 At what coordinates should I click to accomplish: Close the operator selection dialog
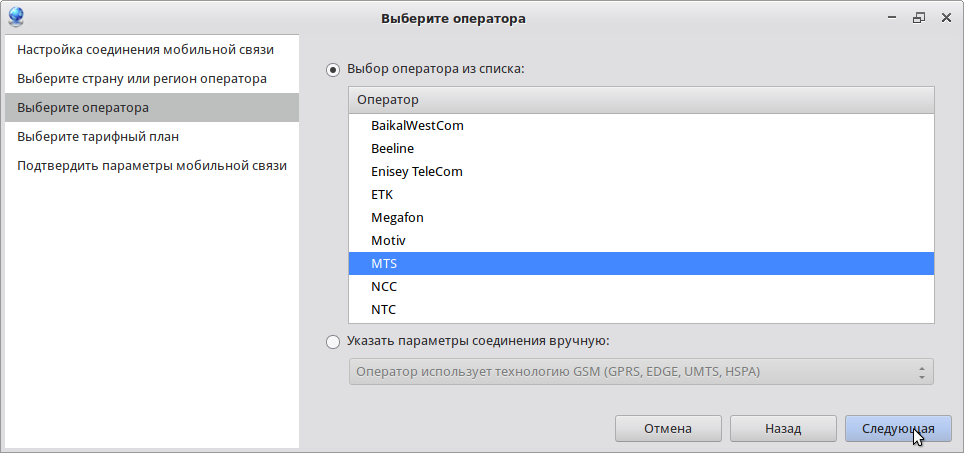point(945,18)
